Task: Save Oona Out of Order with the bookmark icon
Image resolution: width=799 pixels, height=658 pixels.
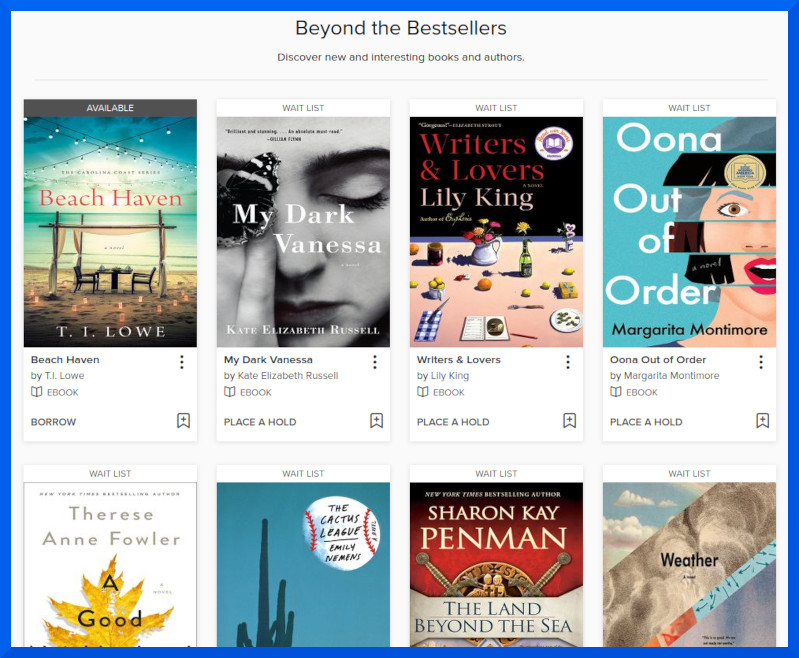Action: pyautogui.click(x=763, y=420)
